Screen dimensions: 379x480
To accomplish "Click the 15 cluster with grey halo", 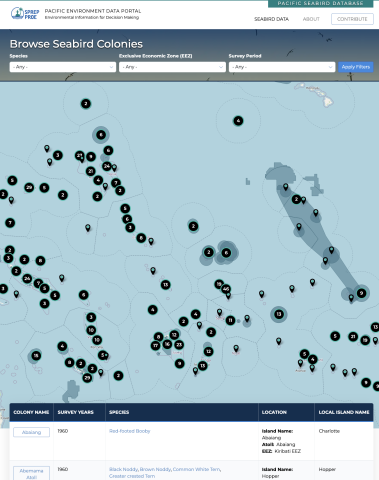I will [x=36, y=356].
